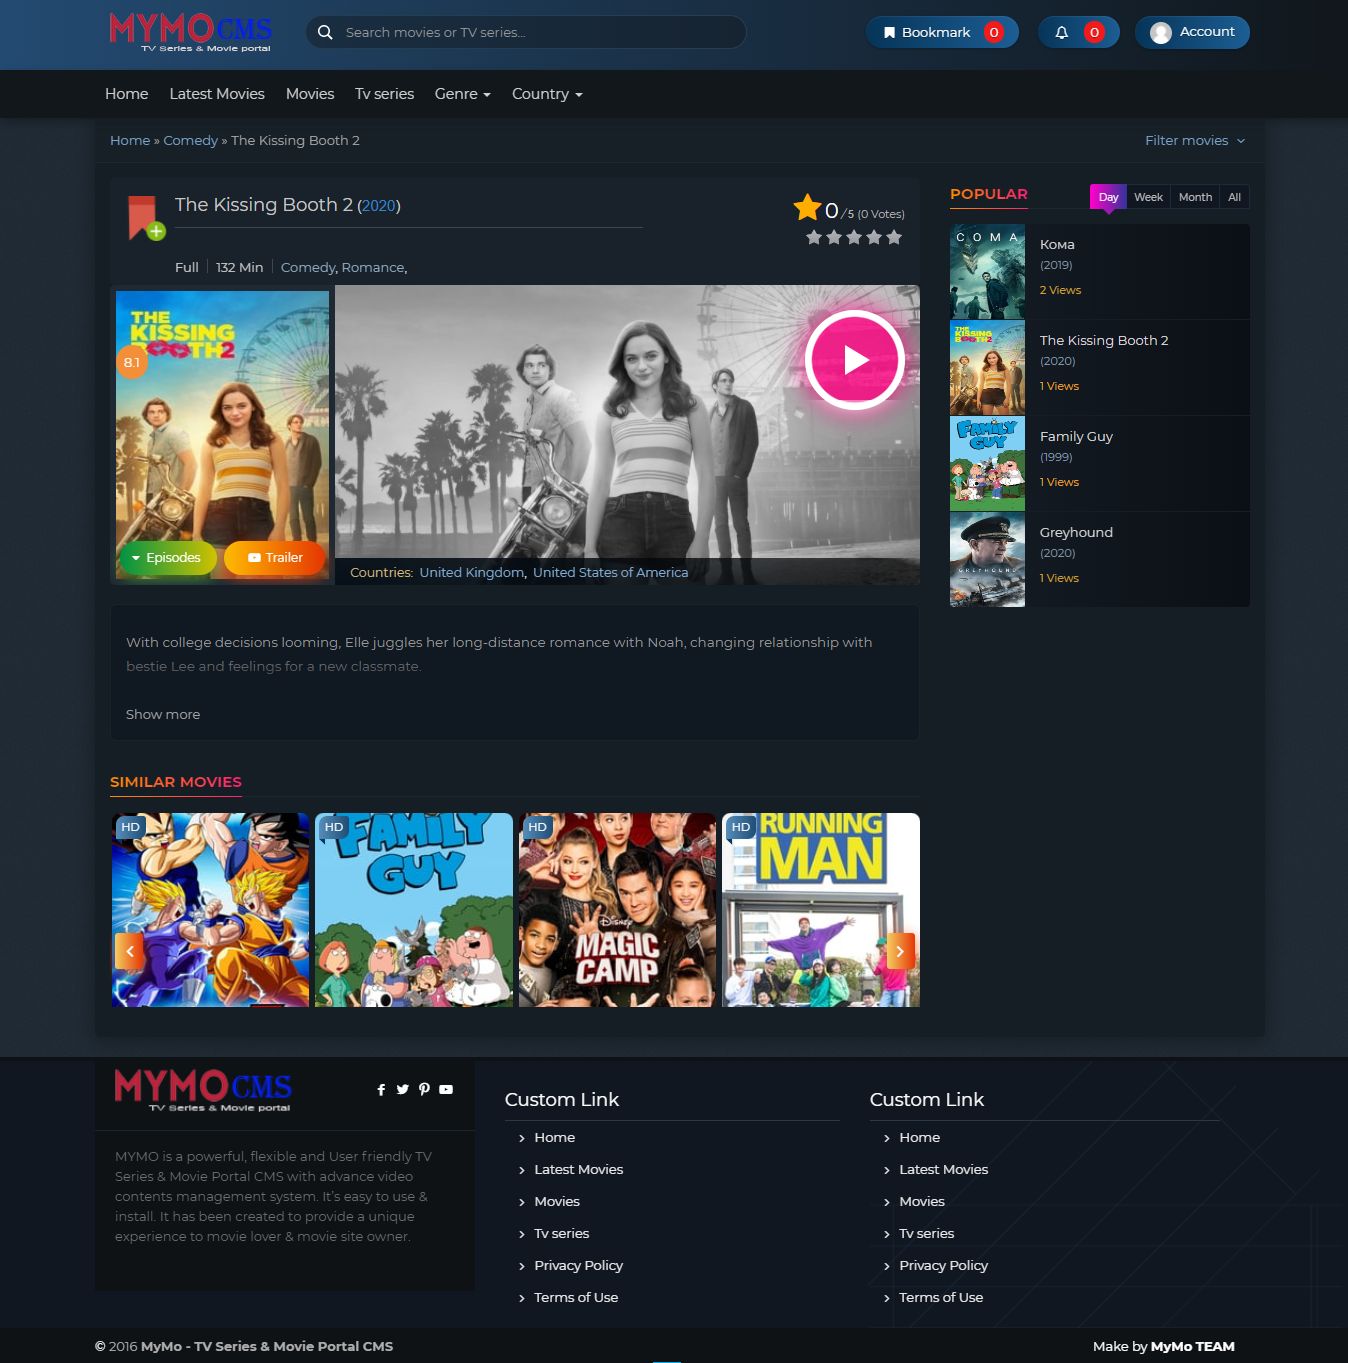Open the Pinterest footer icon
1348x1363 pixels.
pyautogui.click(x=424, y=1089)
